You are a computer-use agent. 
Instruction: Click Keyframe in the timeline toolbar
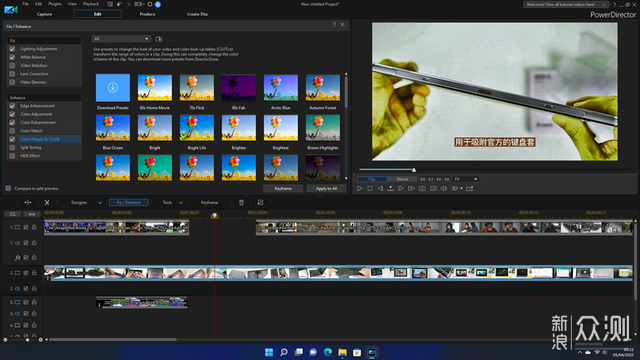click(x=209, y=202)
